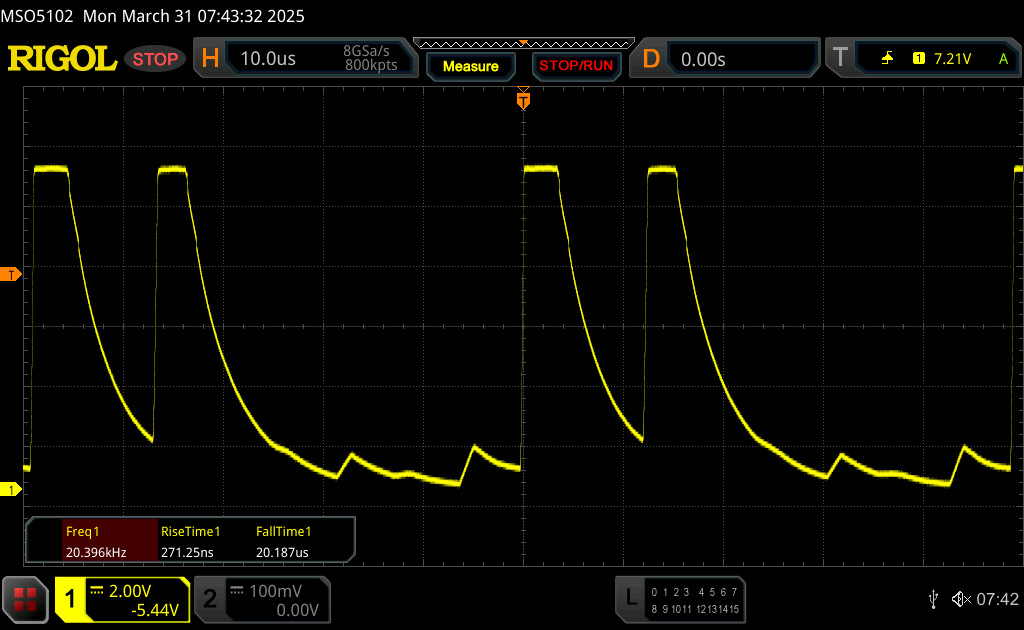The width and height of the screenshot is (1024, 630).
Task: Select the channel 1 ground level marker
Action: pyautogui.click(x=11, y=489)
